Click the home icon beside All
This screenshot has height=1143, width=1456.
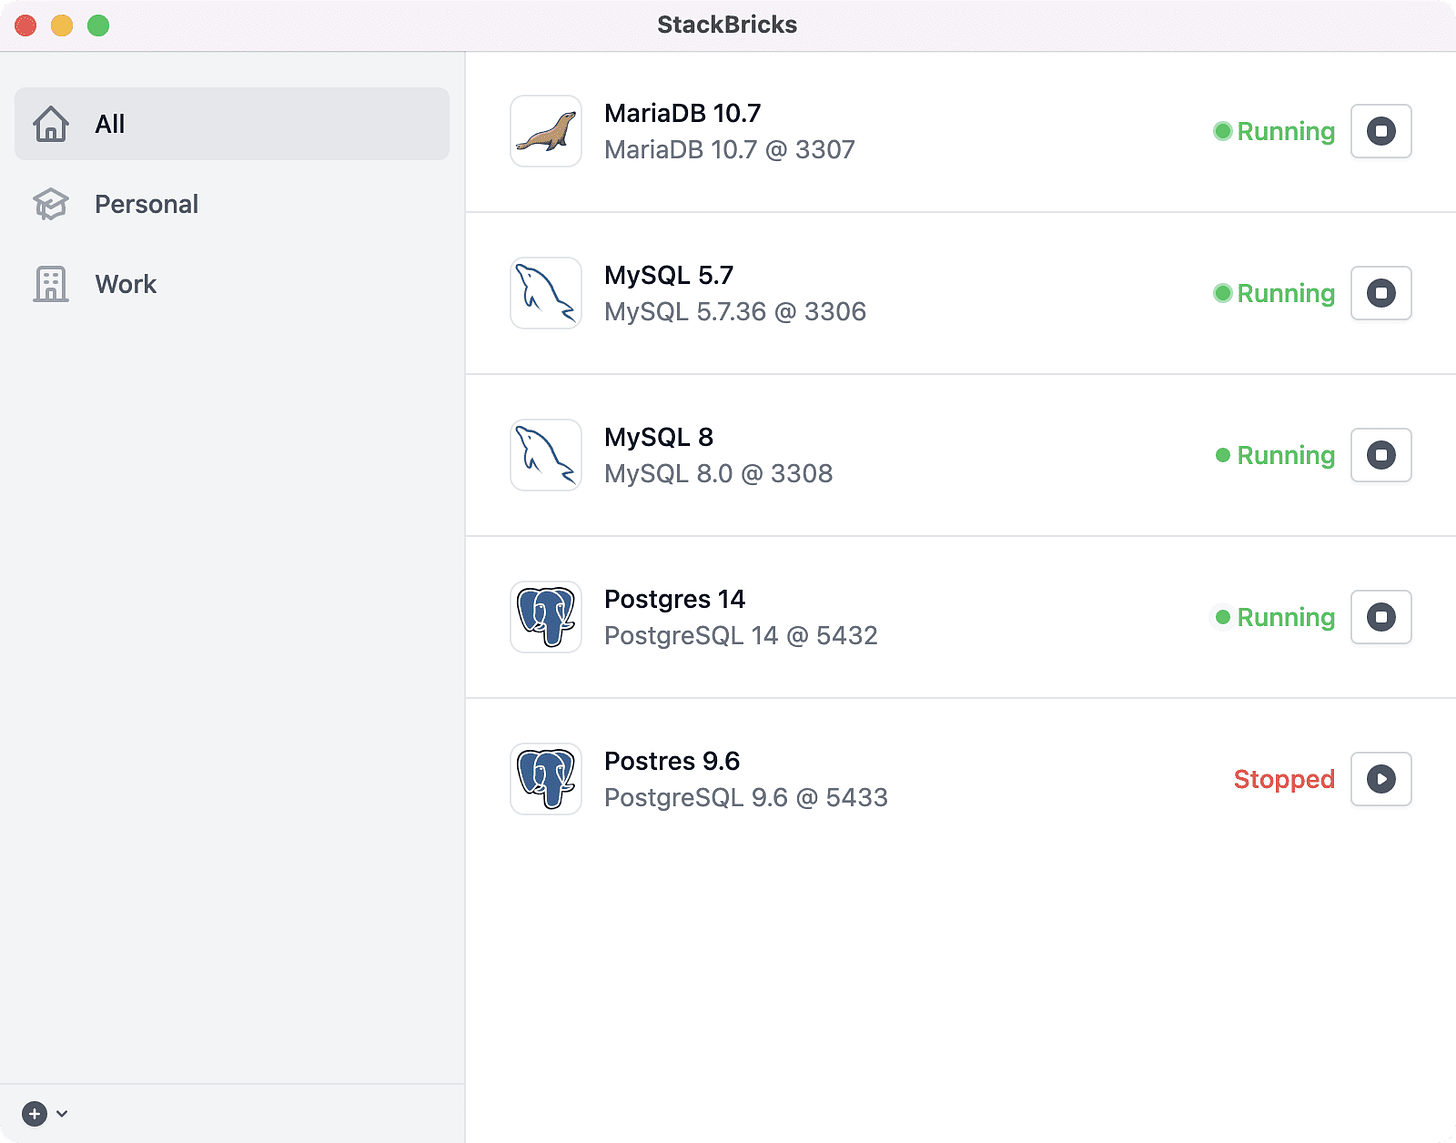pos(51,124)
